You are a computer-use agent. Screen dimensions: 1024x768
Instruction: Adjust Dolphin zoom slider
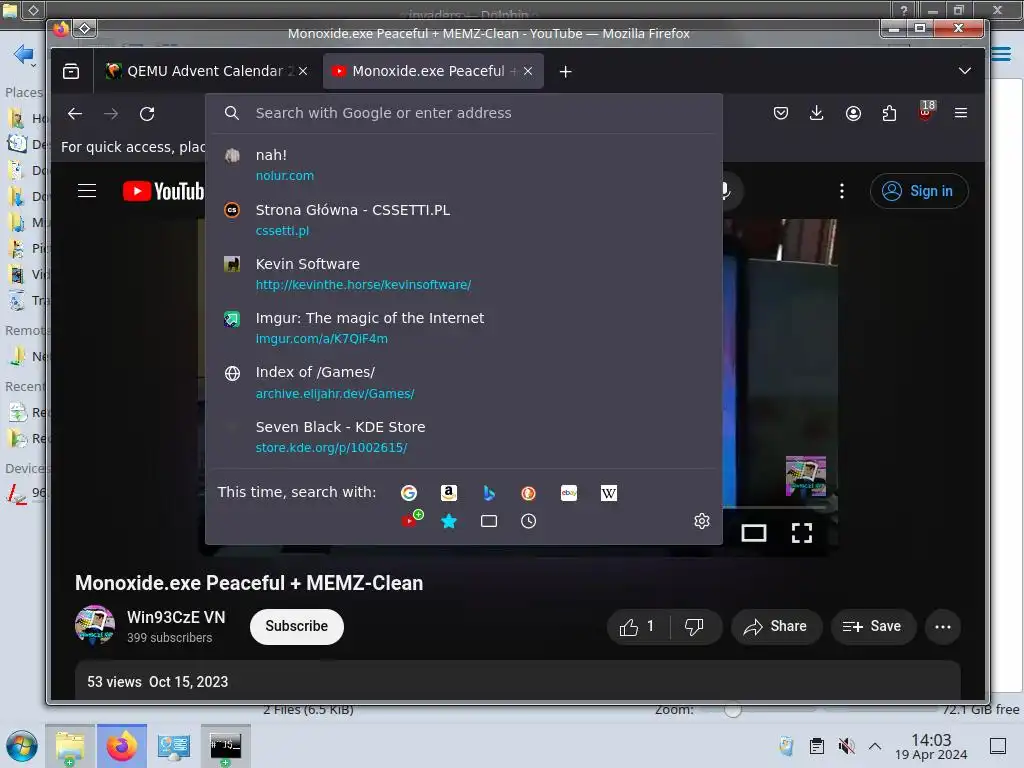click(x=732, y=711)
